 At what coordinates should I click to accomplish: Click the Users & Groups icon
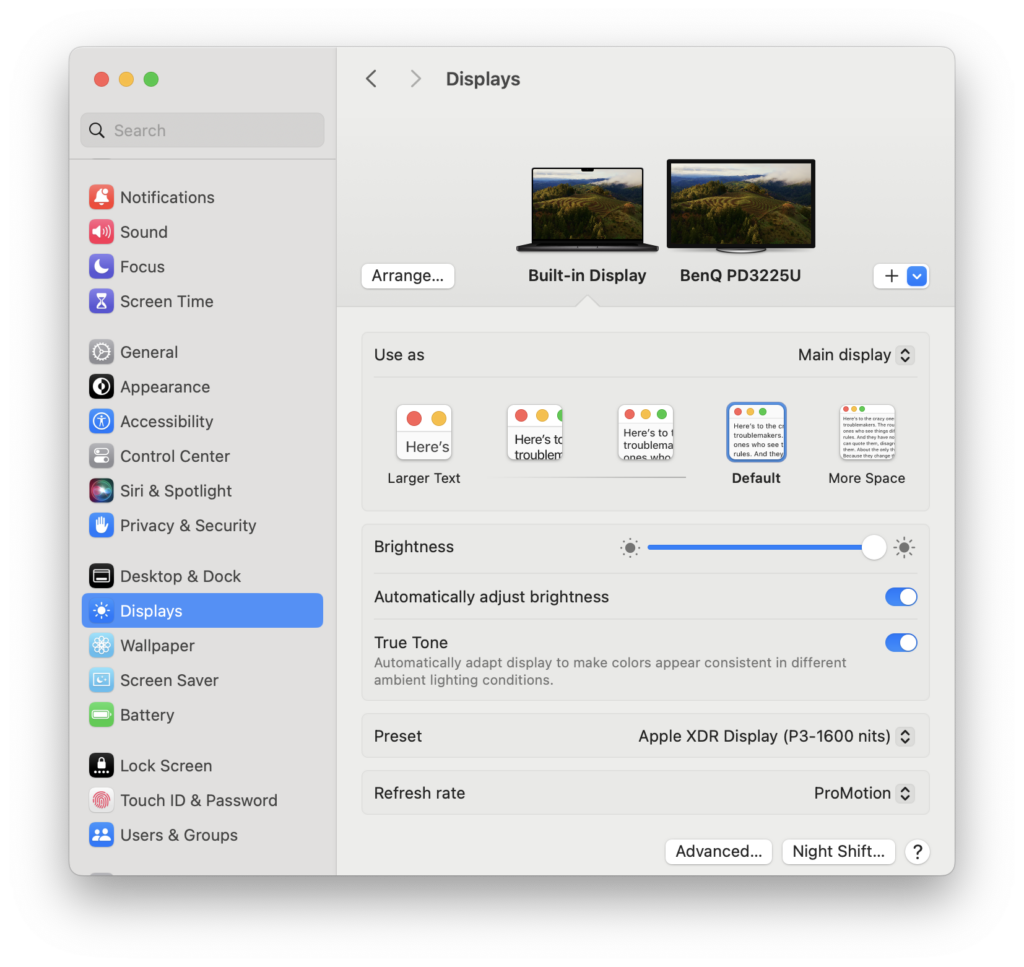tap(101, 834)
